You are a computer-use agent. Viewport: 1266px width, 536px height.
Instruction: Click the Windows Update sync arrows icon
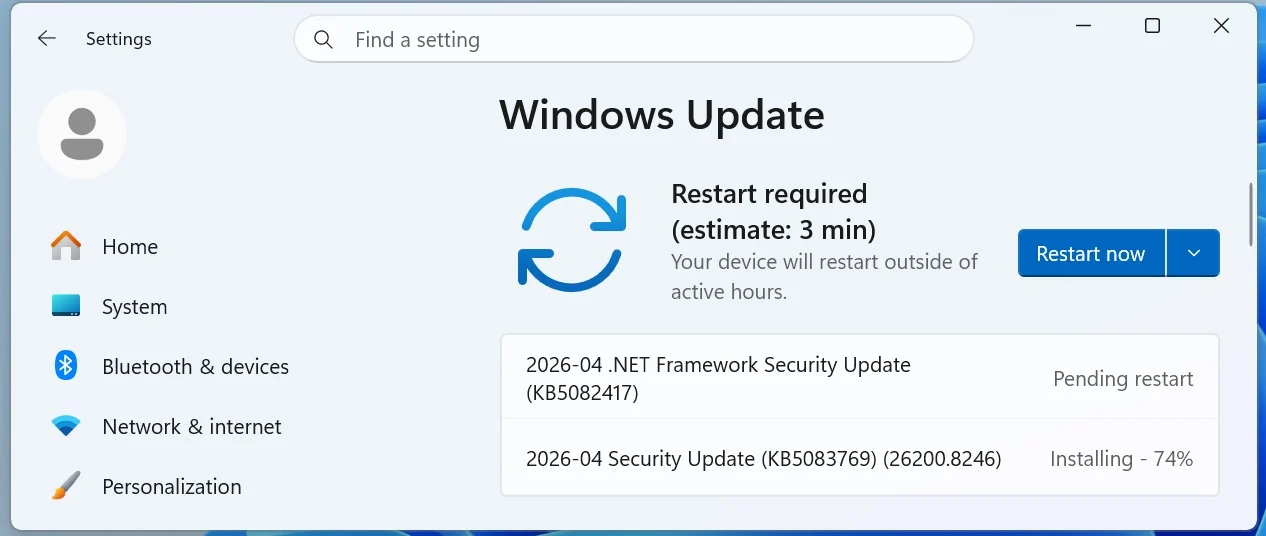pos(572,238)
